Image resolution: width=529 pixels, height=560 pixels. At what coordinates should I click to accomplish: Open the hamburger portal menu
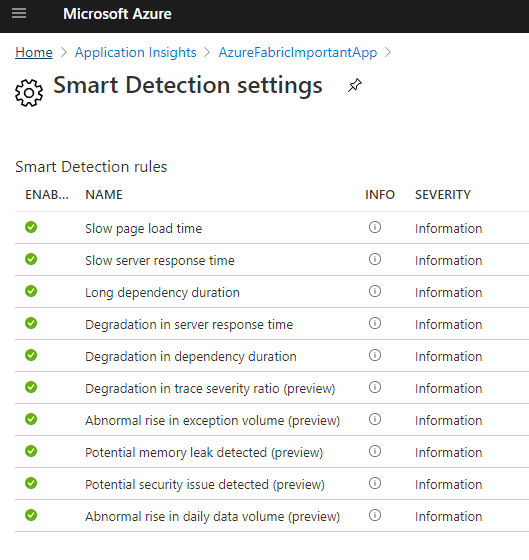19,14
